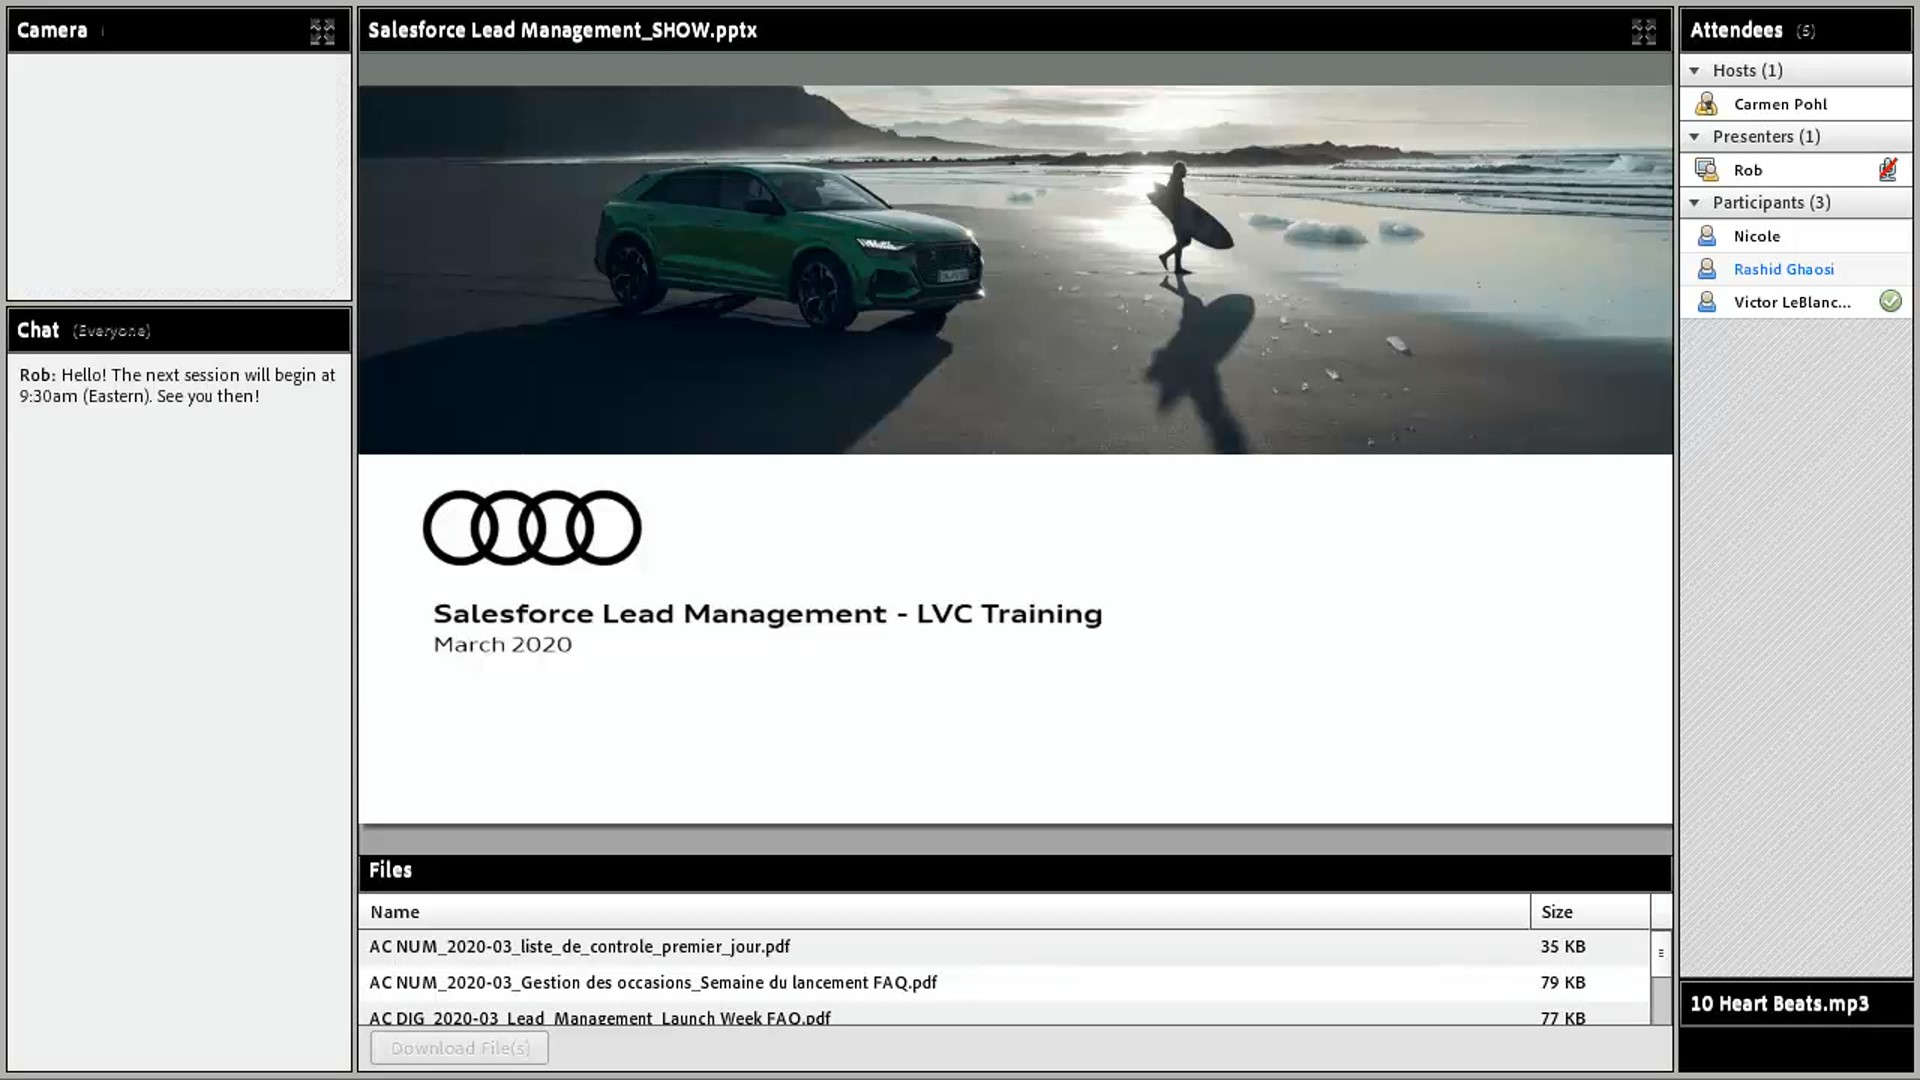Select the Lead_Management_Launch Week FAQ pdf file
This screenshot has width=1920, height=1080.
1004,1015
